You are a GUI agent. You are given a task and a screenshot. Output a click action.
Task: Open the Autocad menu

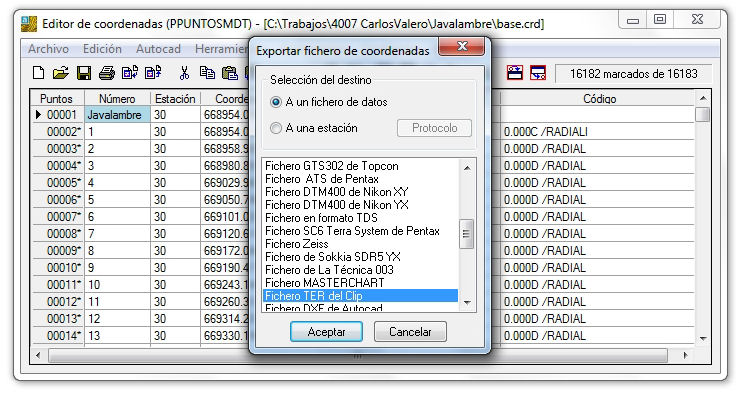click(158, 49)
